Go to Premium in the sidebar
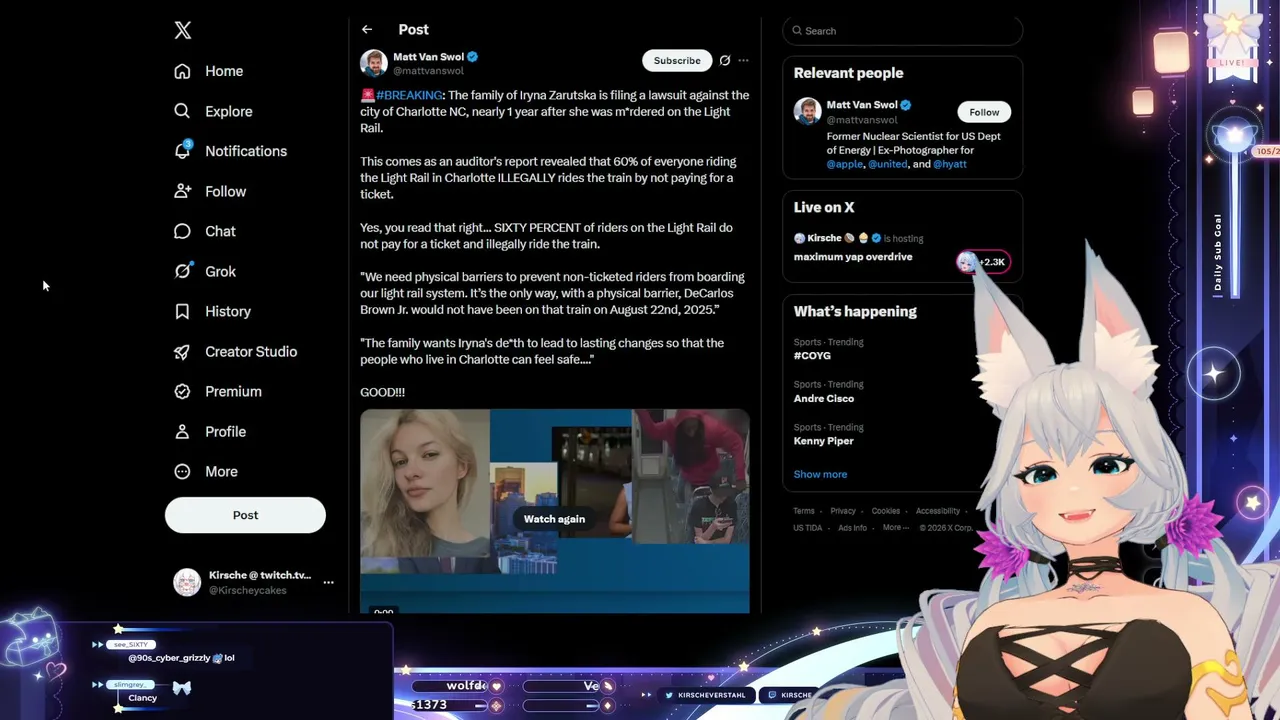1280x720 pixels. 218,391
